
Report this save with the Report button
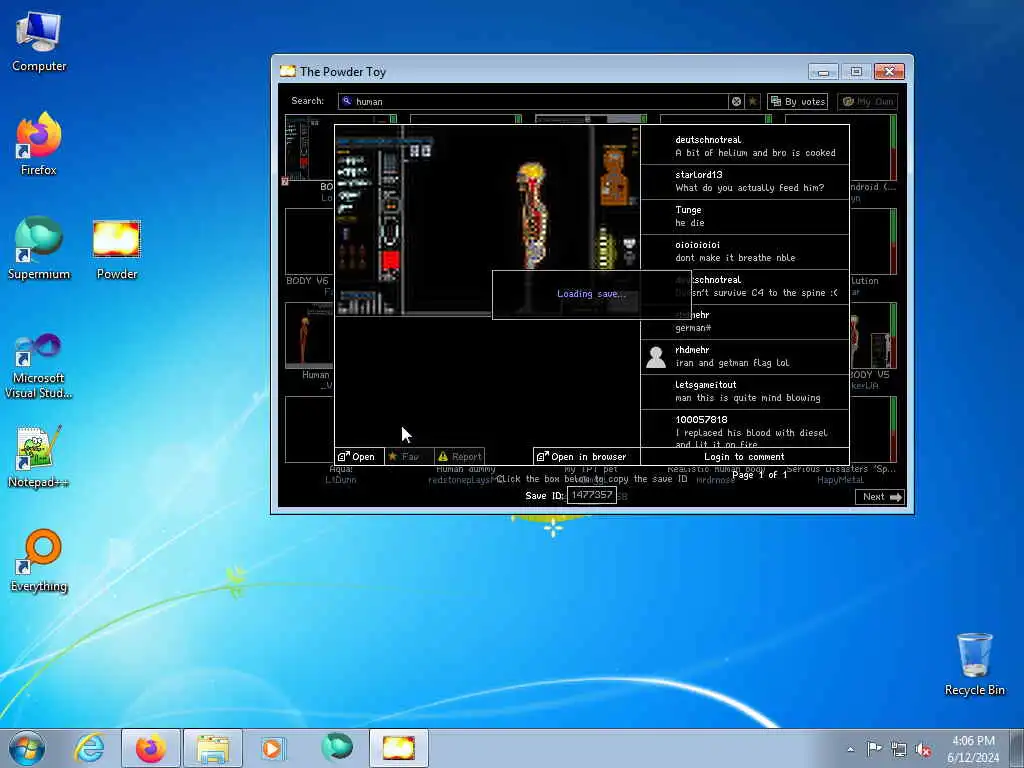pos(459,456)
